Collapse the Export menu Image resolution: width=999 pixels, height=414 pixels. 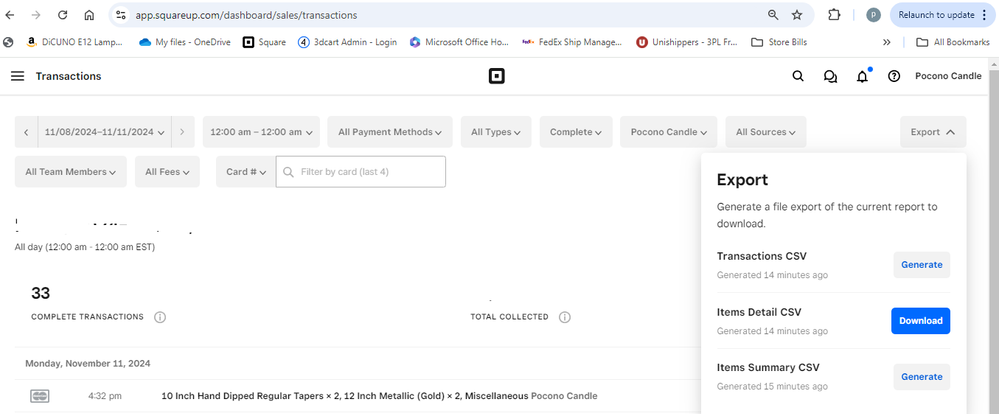932,132
